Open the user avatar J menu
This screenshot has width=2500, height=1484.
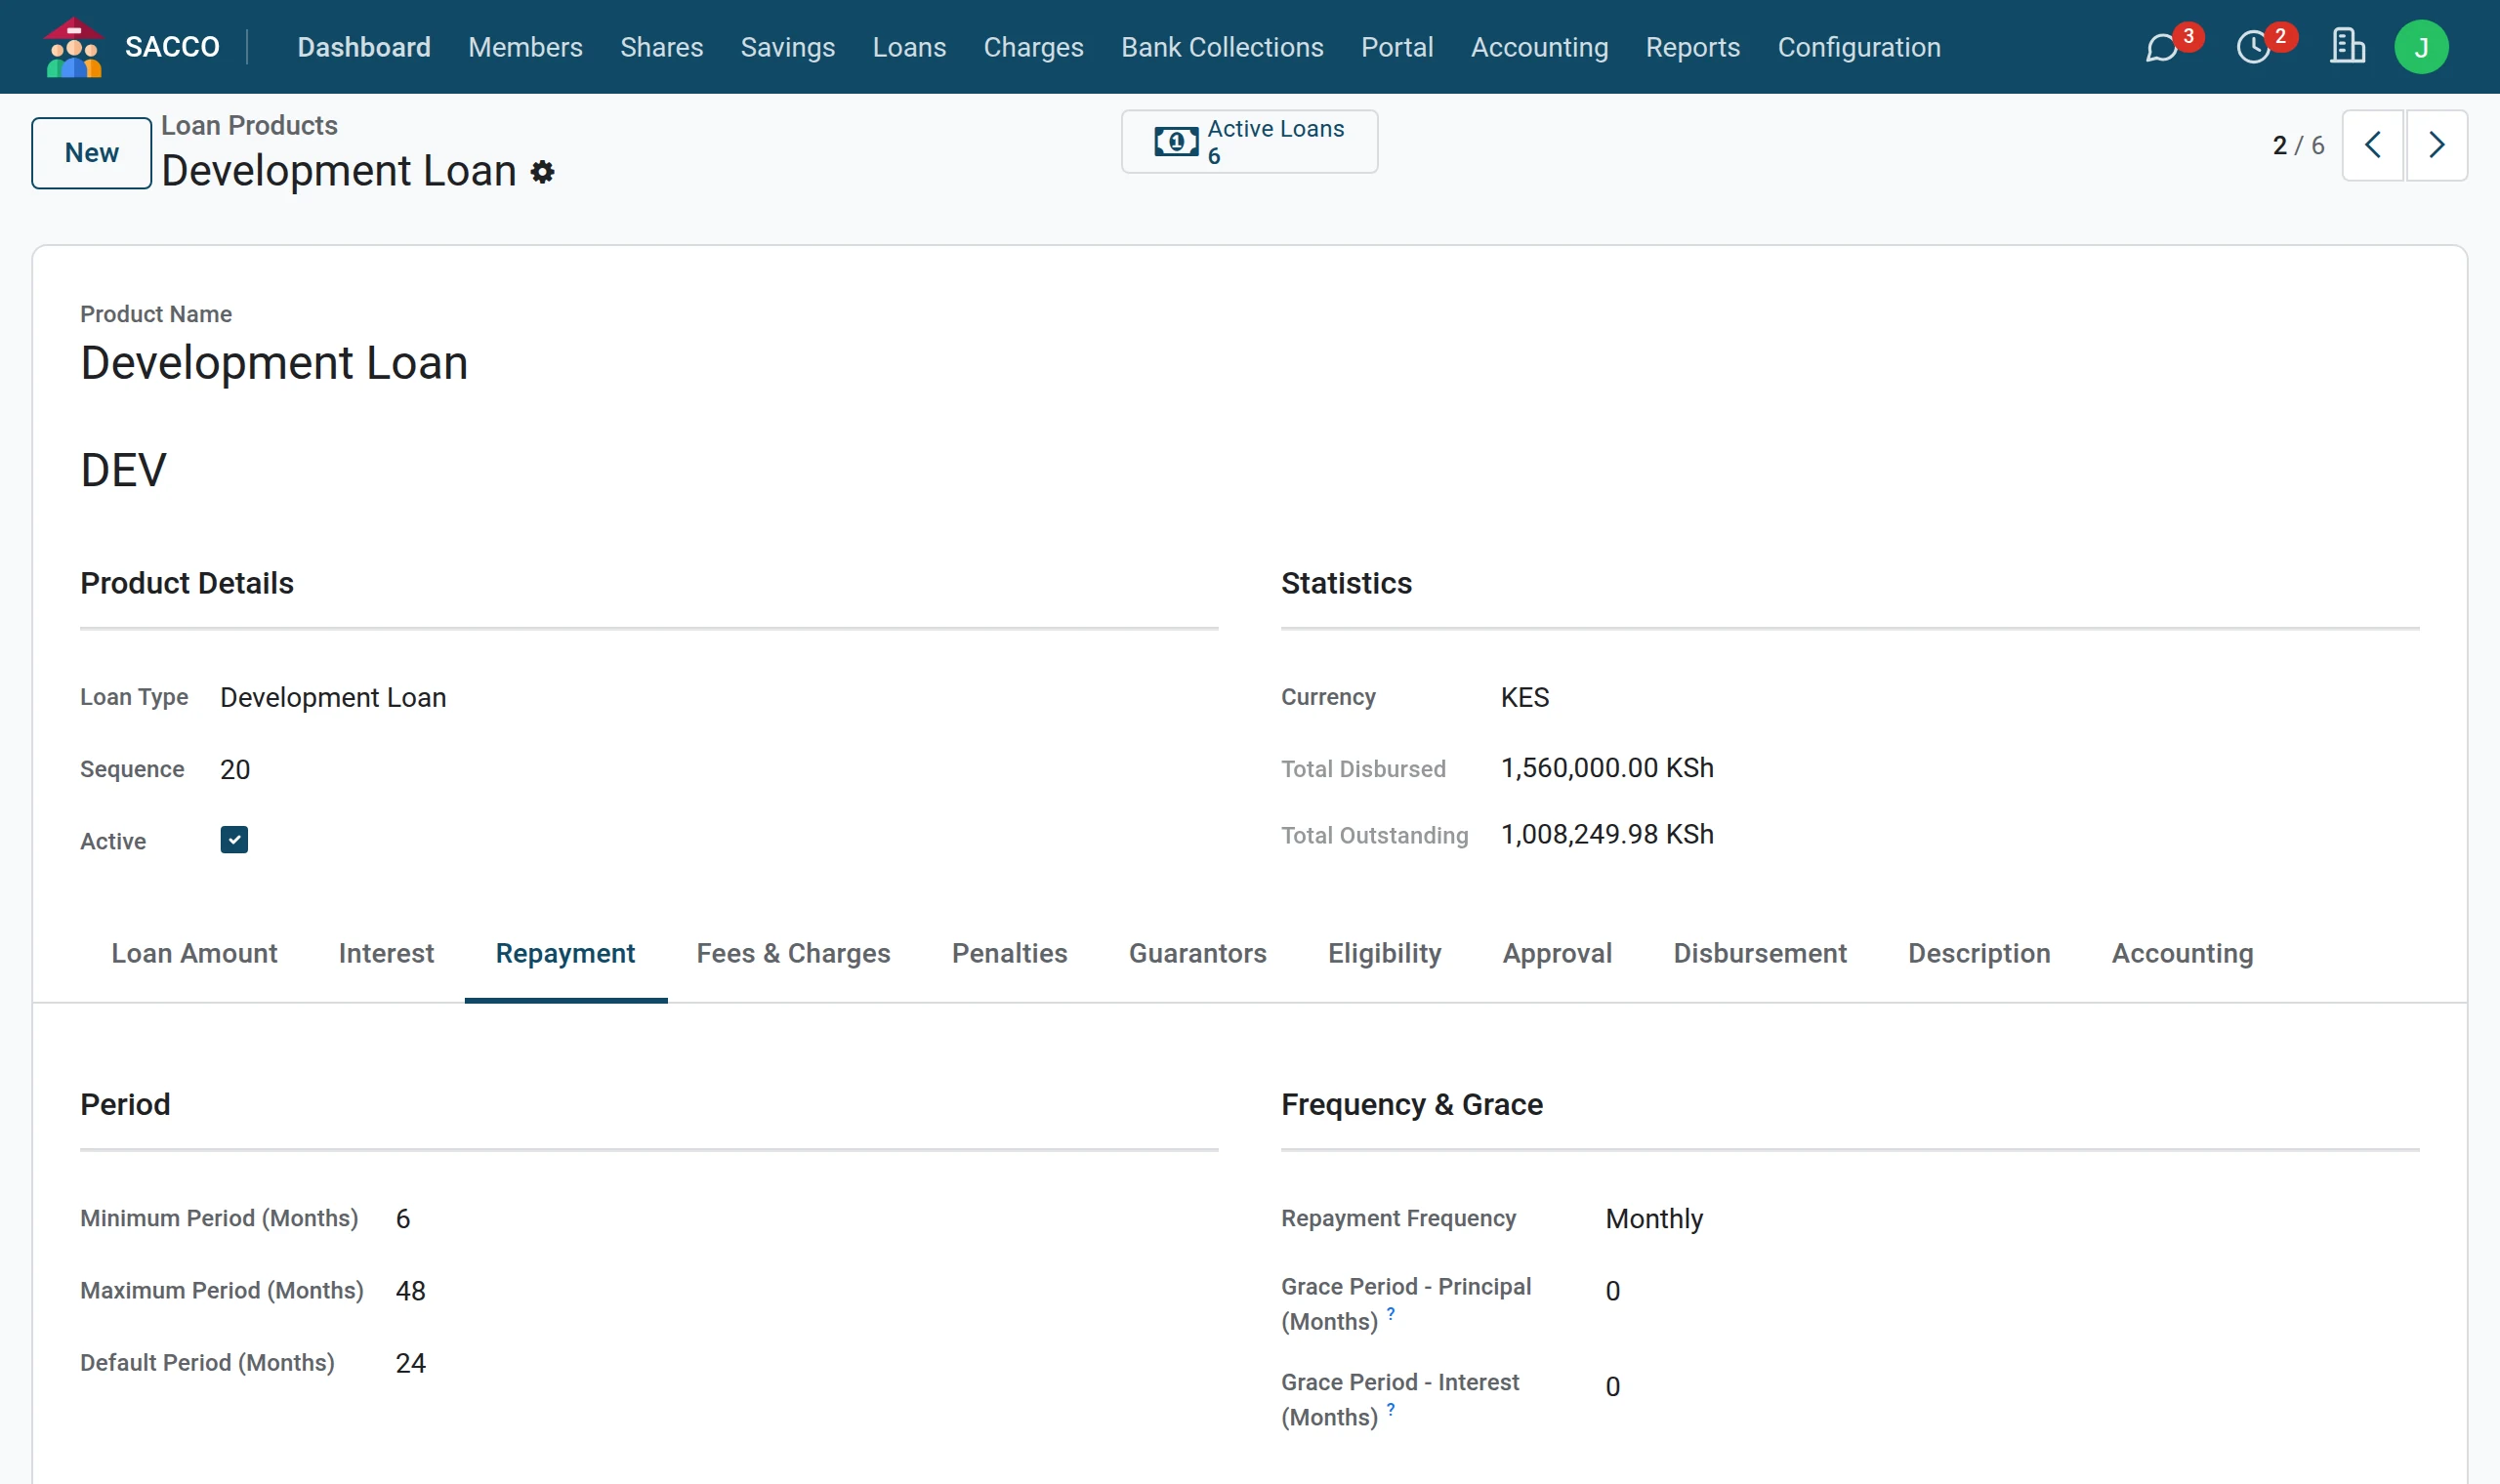pyautogui.click(x=2421, y=47)
